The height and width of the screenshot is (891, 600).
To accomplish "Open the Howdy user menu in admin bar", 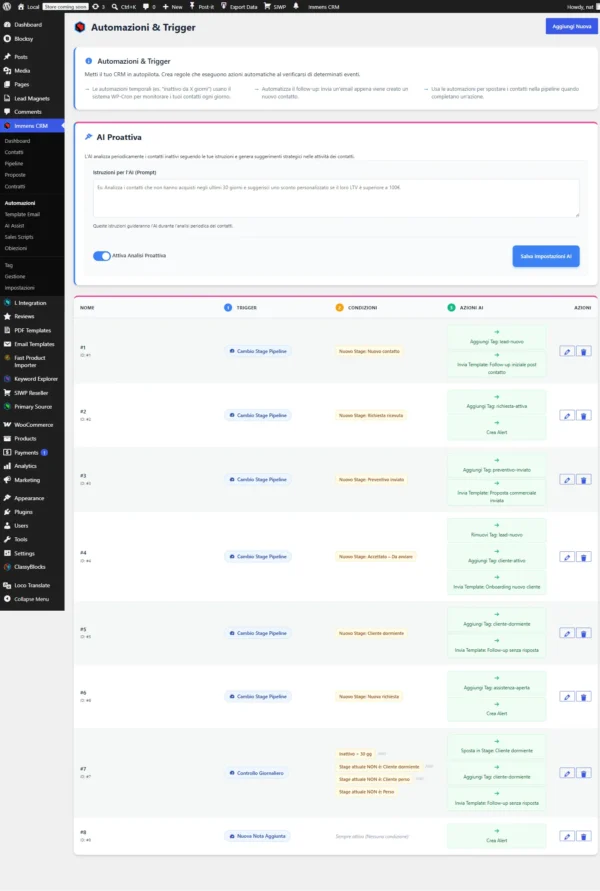I will point(582,7).
